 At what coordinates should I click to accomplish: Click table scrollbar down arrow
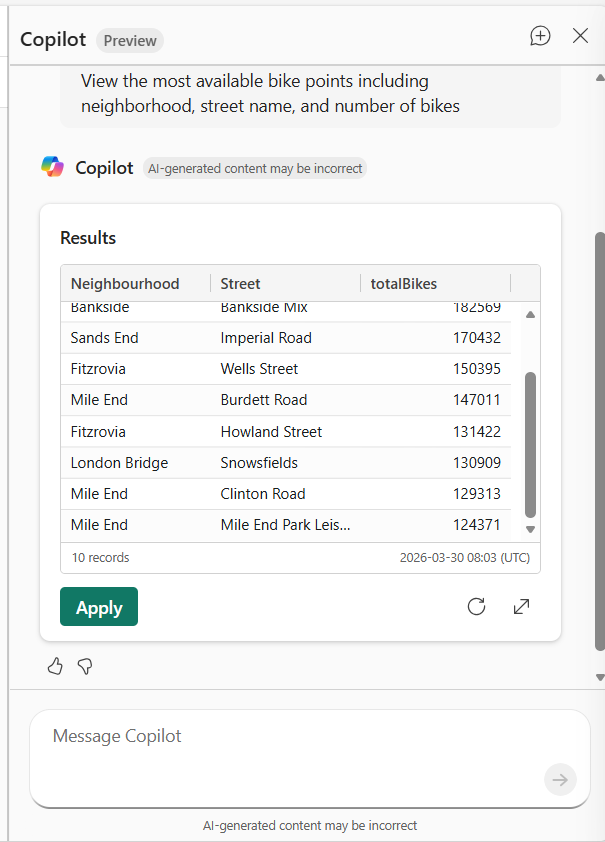pyautogui.click(x=530, y=529)
